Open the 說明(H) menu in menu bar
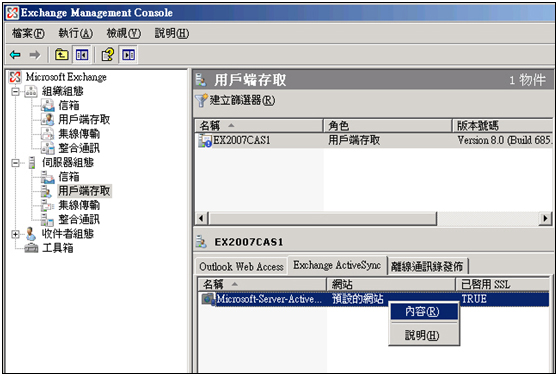The height and width of the screenshot is (376, 558). [172, 33]
